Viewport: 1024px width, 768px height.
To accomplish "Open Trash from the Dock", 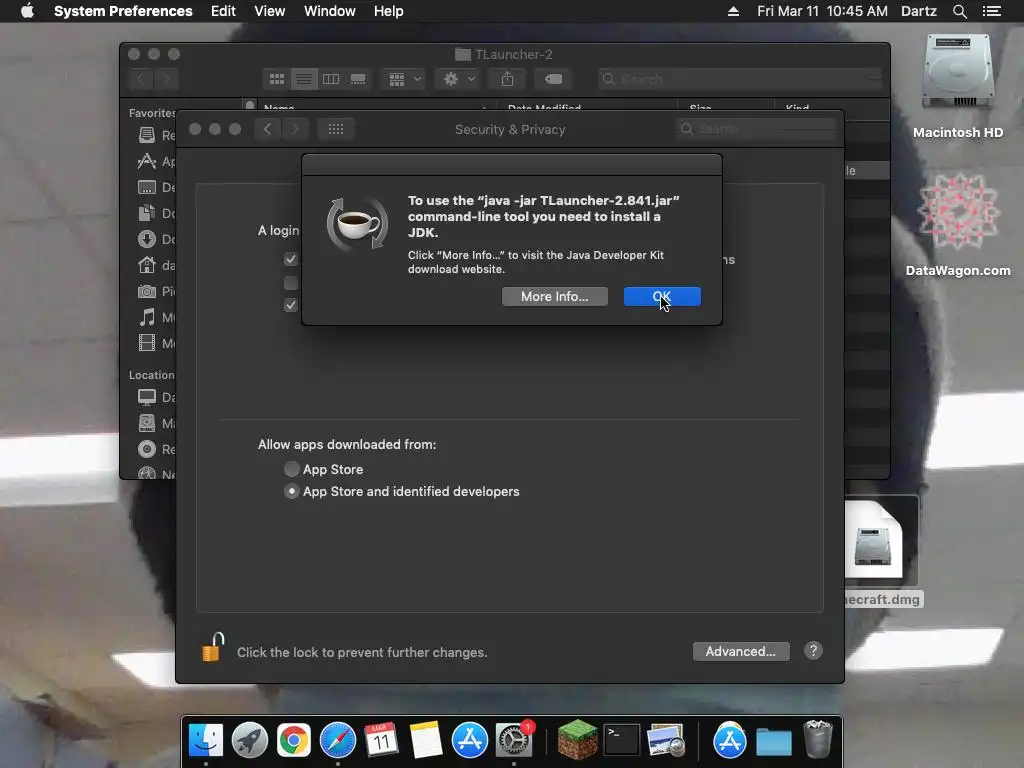I will click(817, 739).
